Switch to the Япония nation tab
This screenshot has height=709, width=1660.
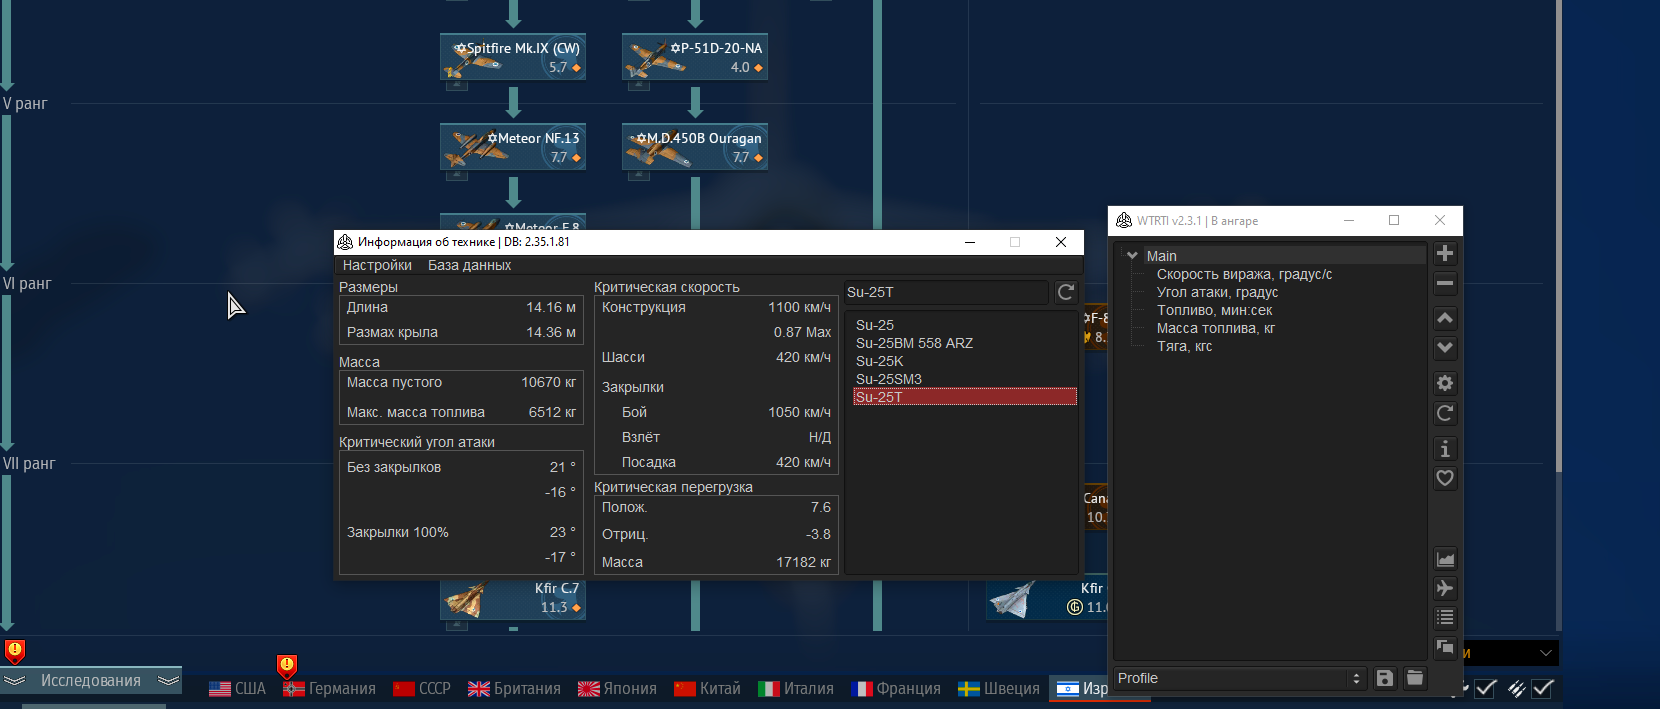617,688
